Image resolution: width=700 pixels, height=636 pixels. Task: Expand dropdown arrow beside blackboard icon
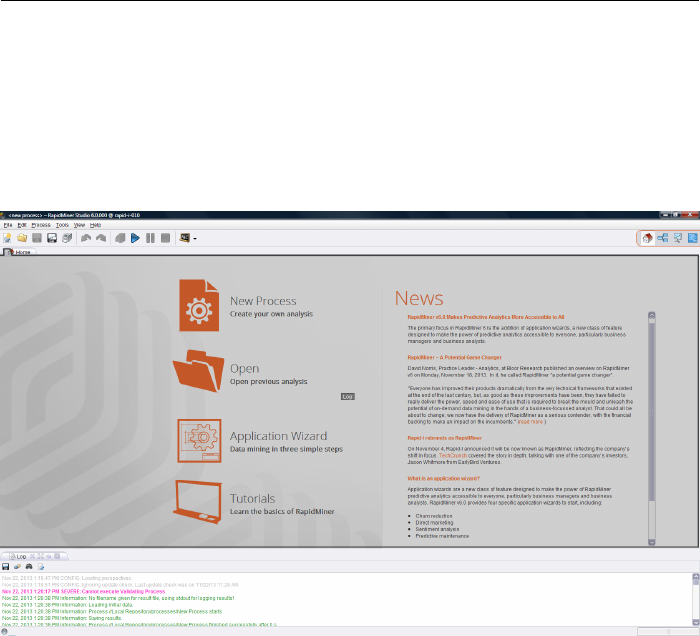pos(195,239)
